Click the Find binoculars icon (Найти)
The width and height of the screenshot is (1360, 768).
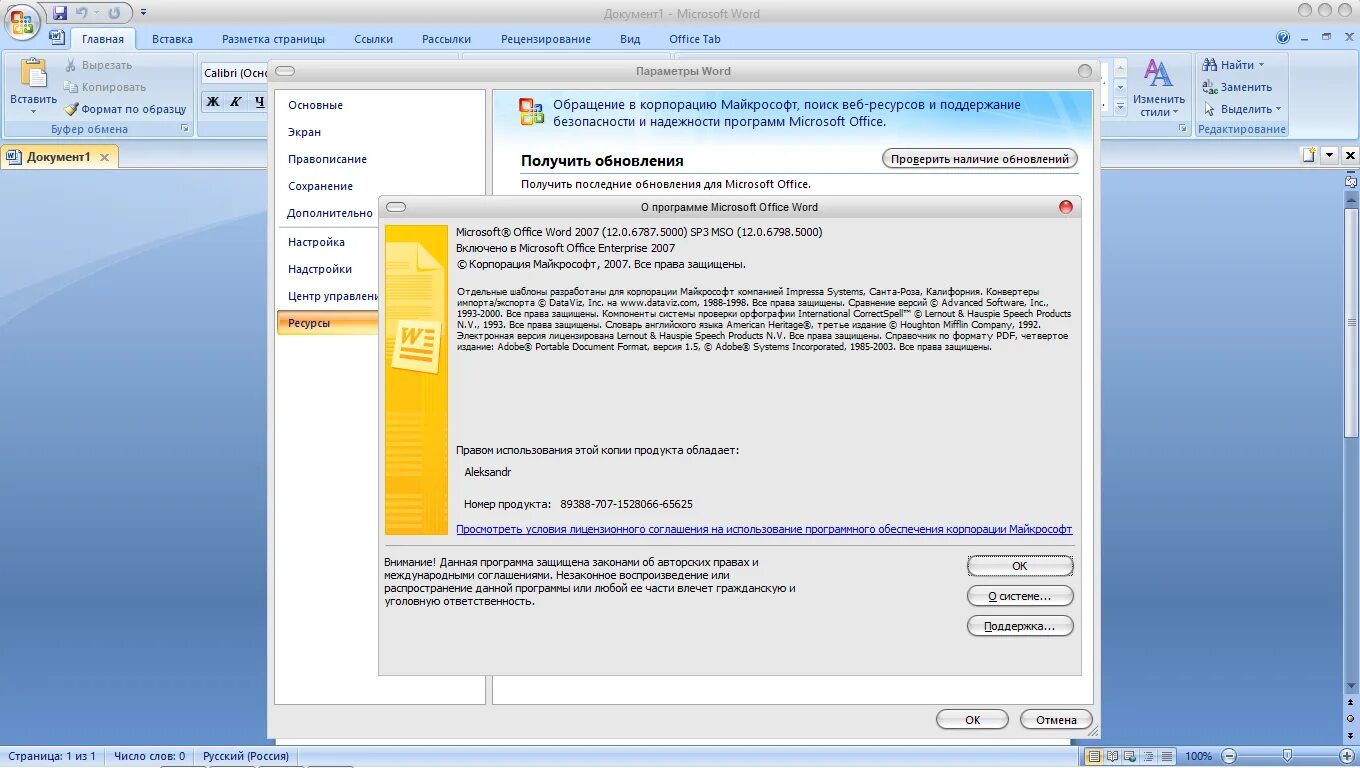point(1209,65)
